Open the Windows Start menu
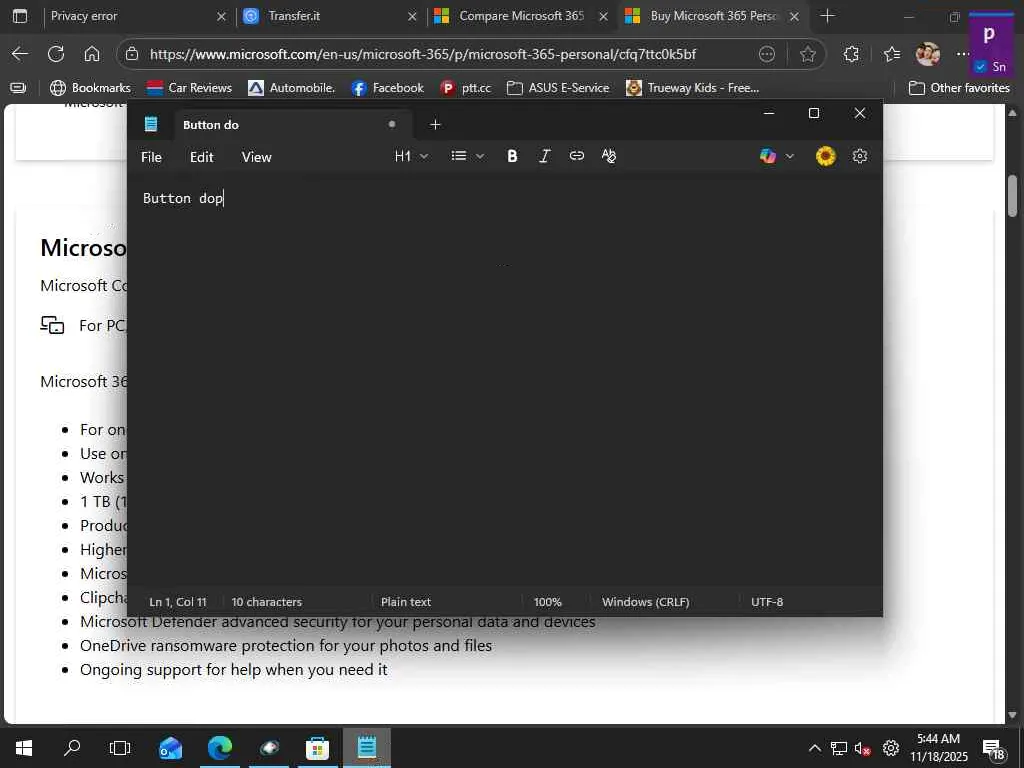Viewport: 1024px width, 768px height. (24, 747)
